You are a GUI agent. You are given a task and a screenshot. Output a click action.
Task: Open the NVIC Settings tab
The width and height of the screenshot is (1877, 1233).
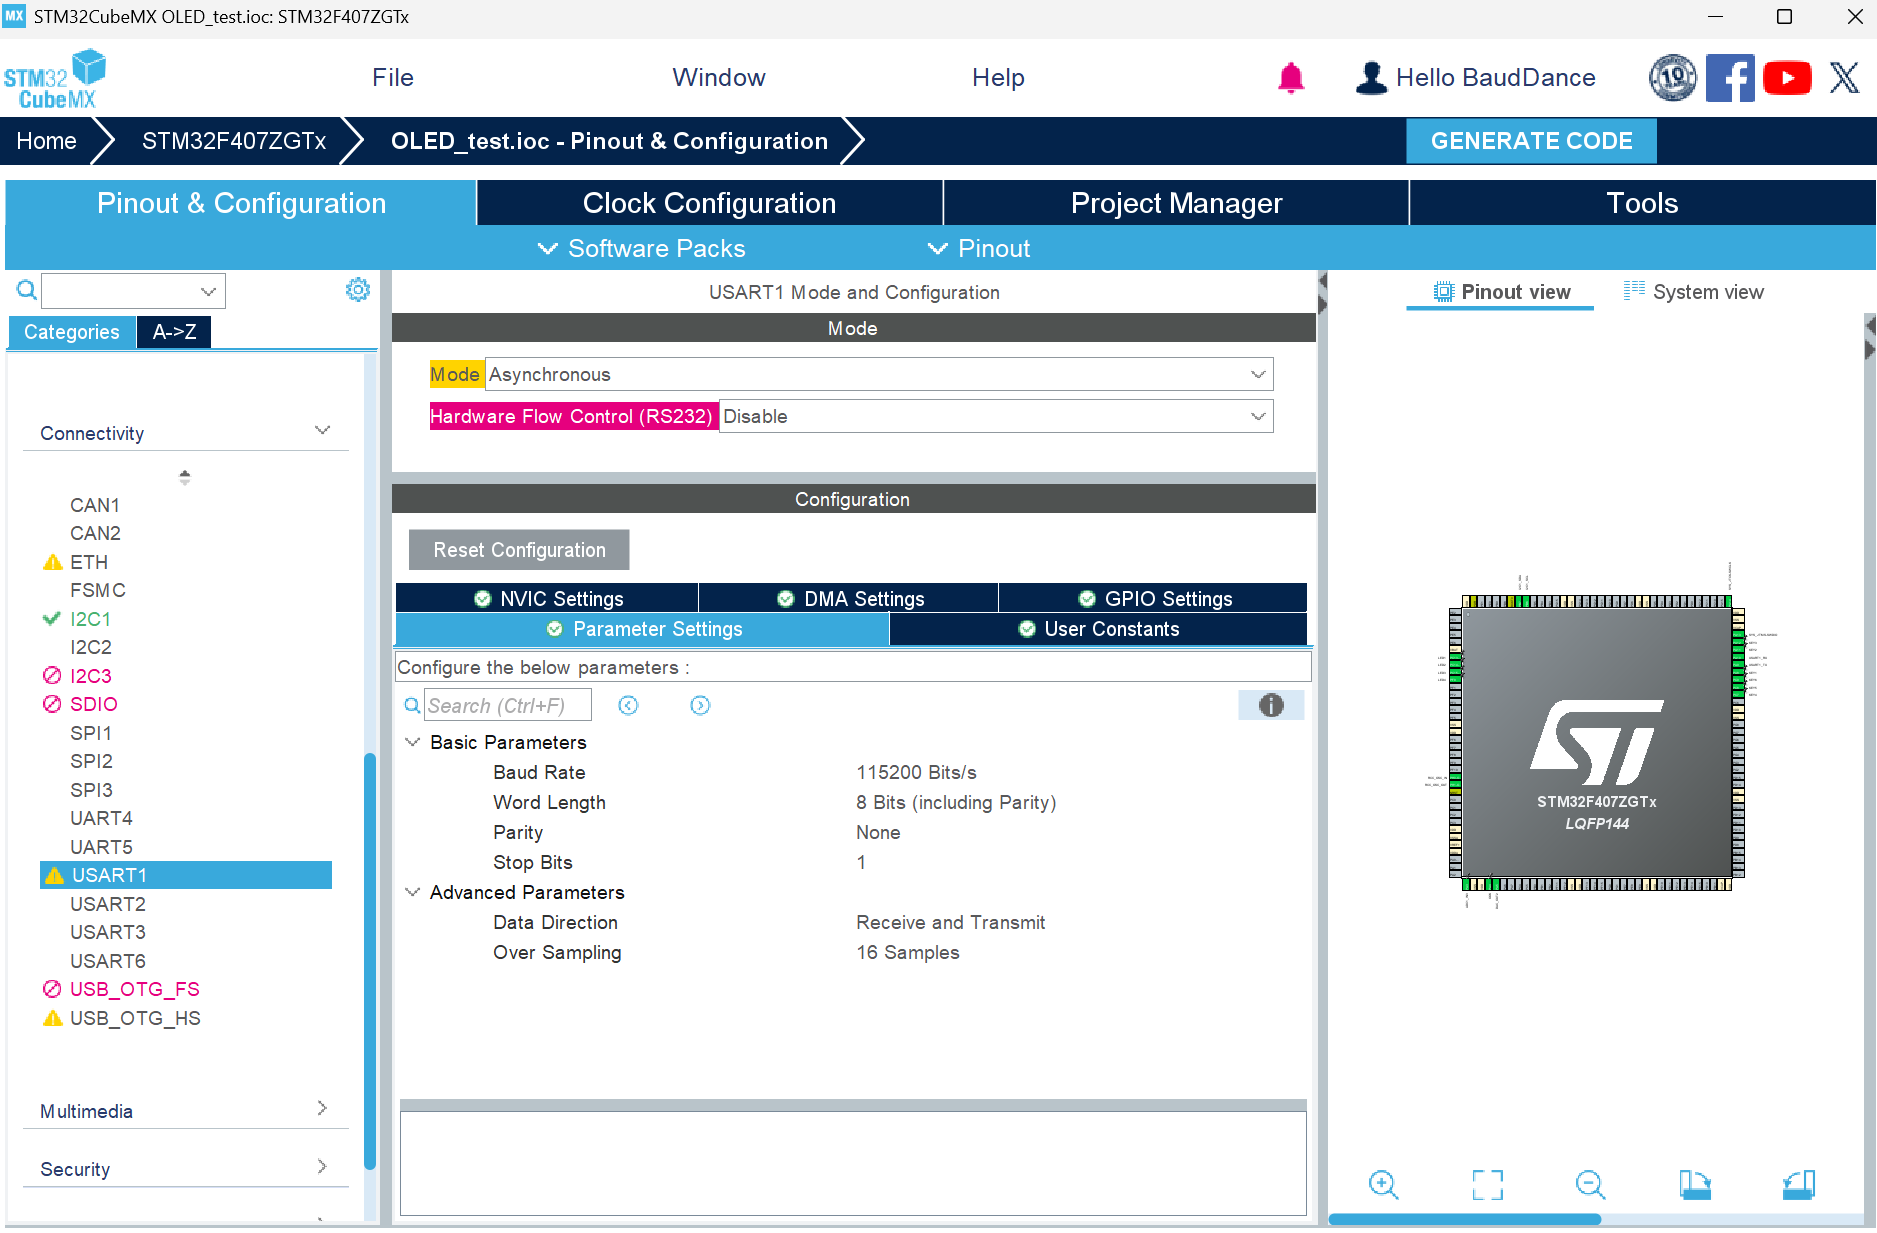click(547, 598)
